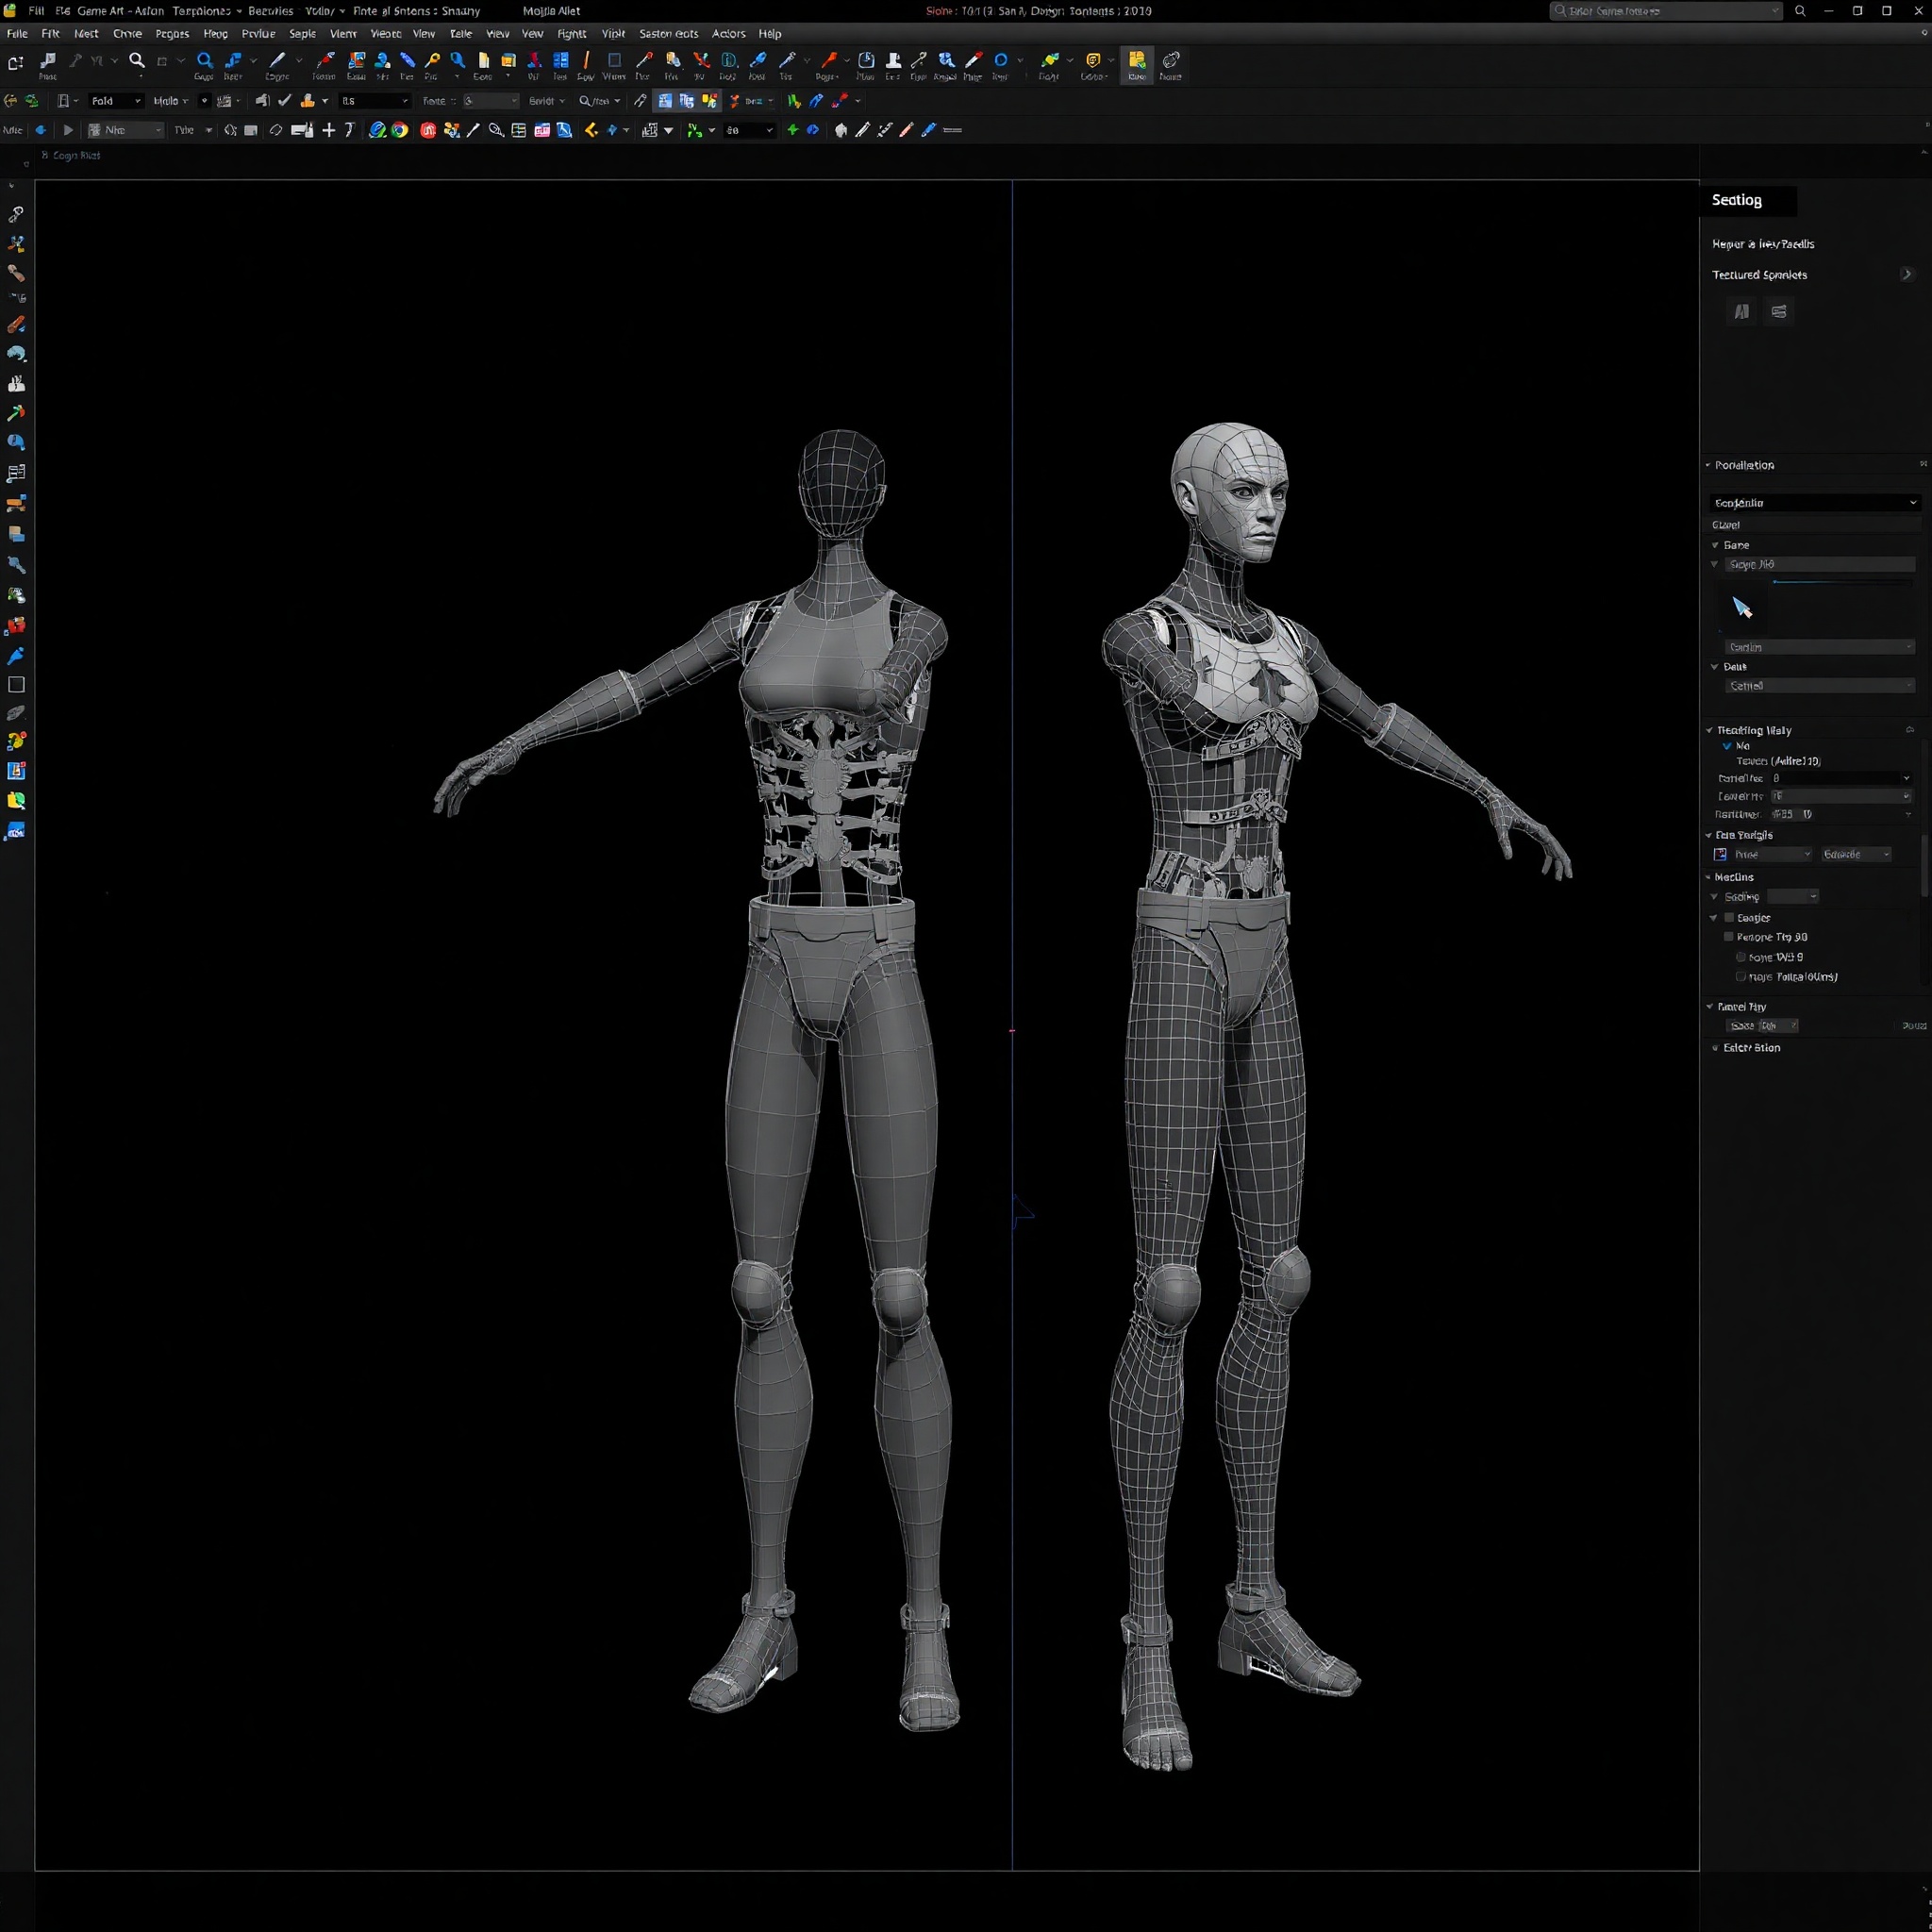Click the arrow button next to Textured Sprakets

point(1907,274)
